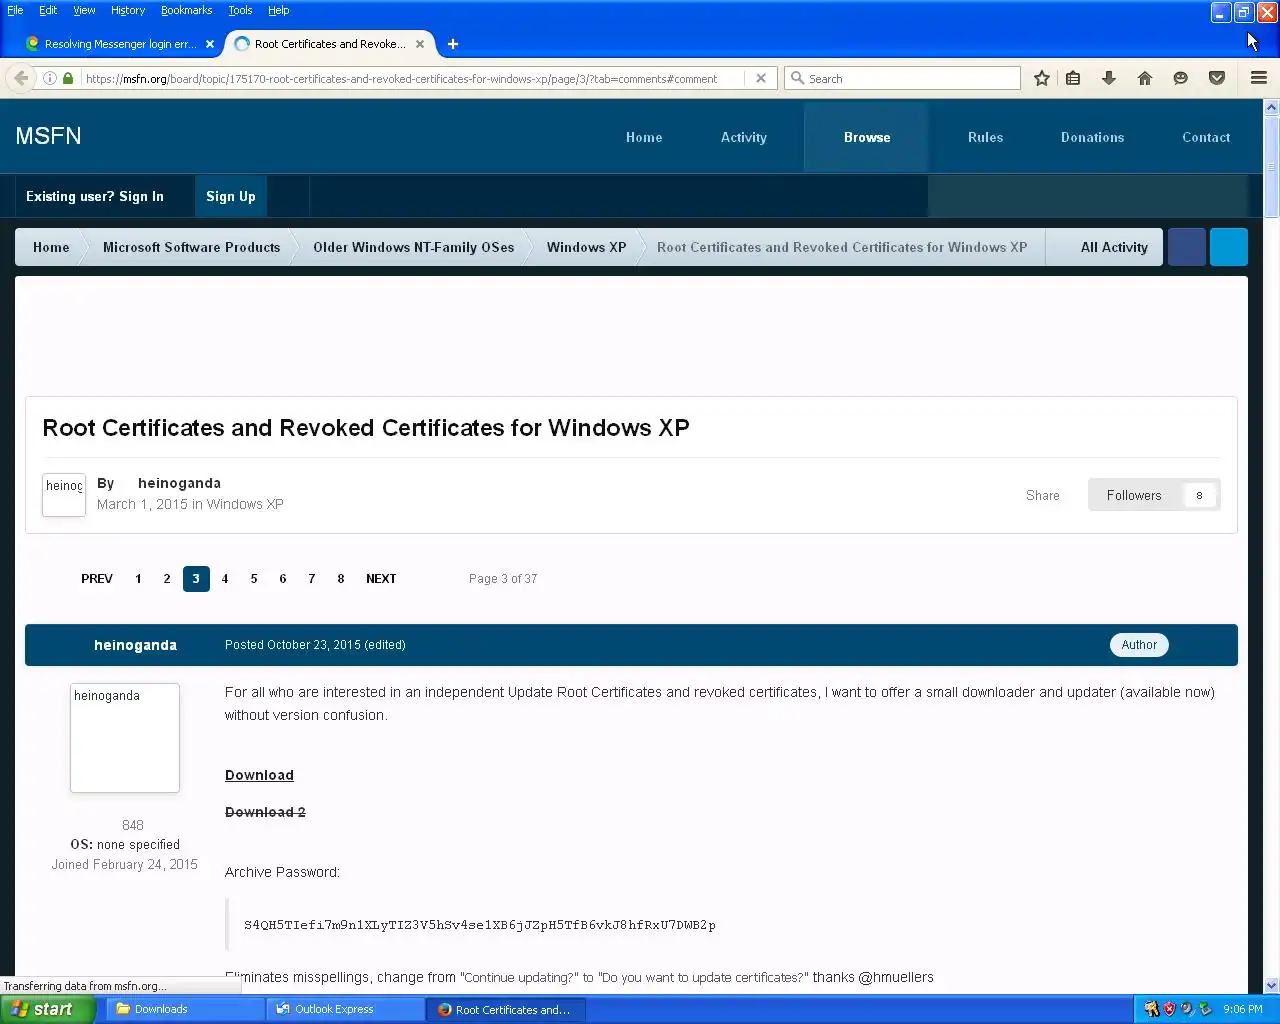Click the smiley face toolbar icon

1181,78
